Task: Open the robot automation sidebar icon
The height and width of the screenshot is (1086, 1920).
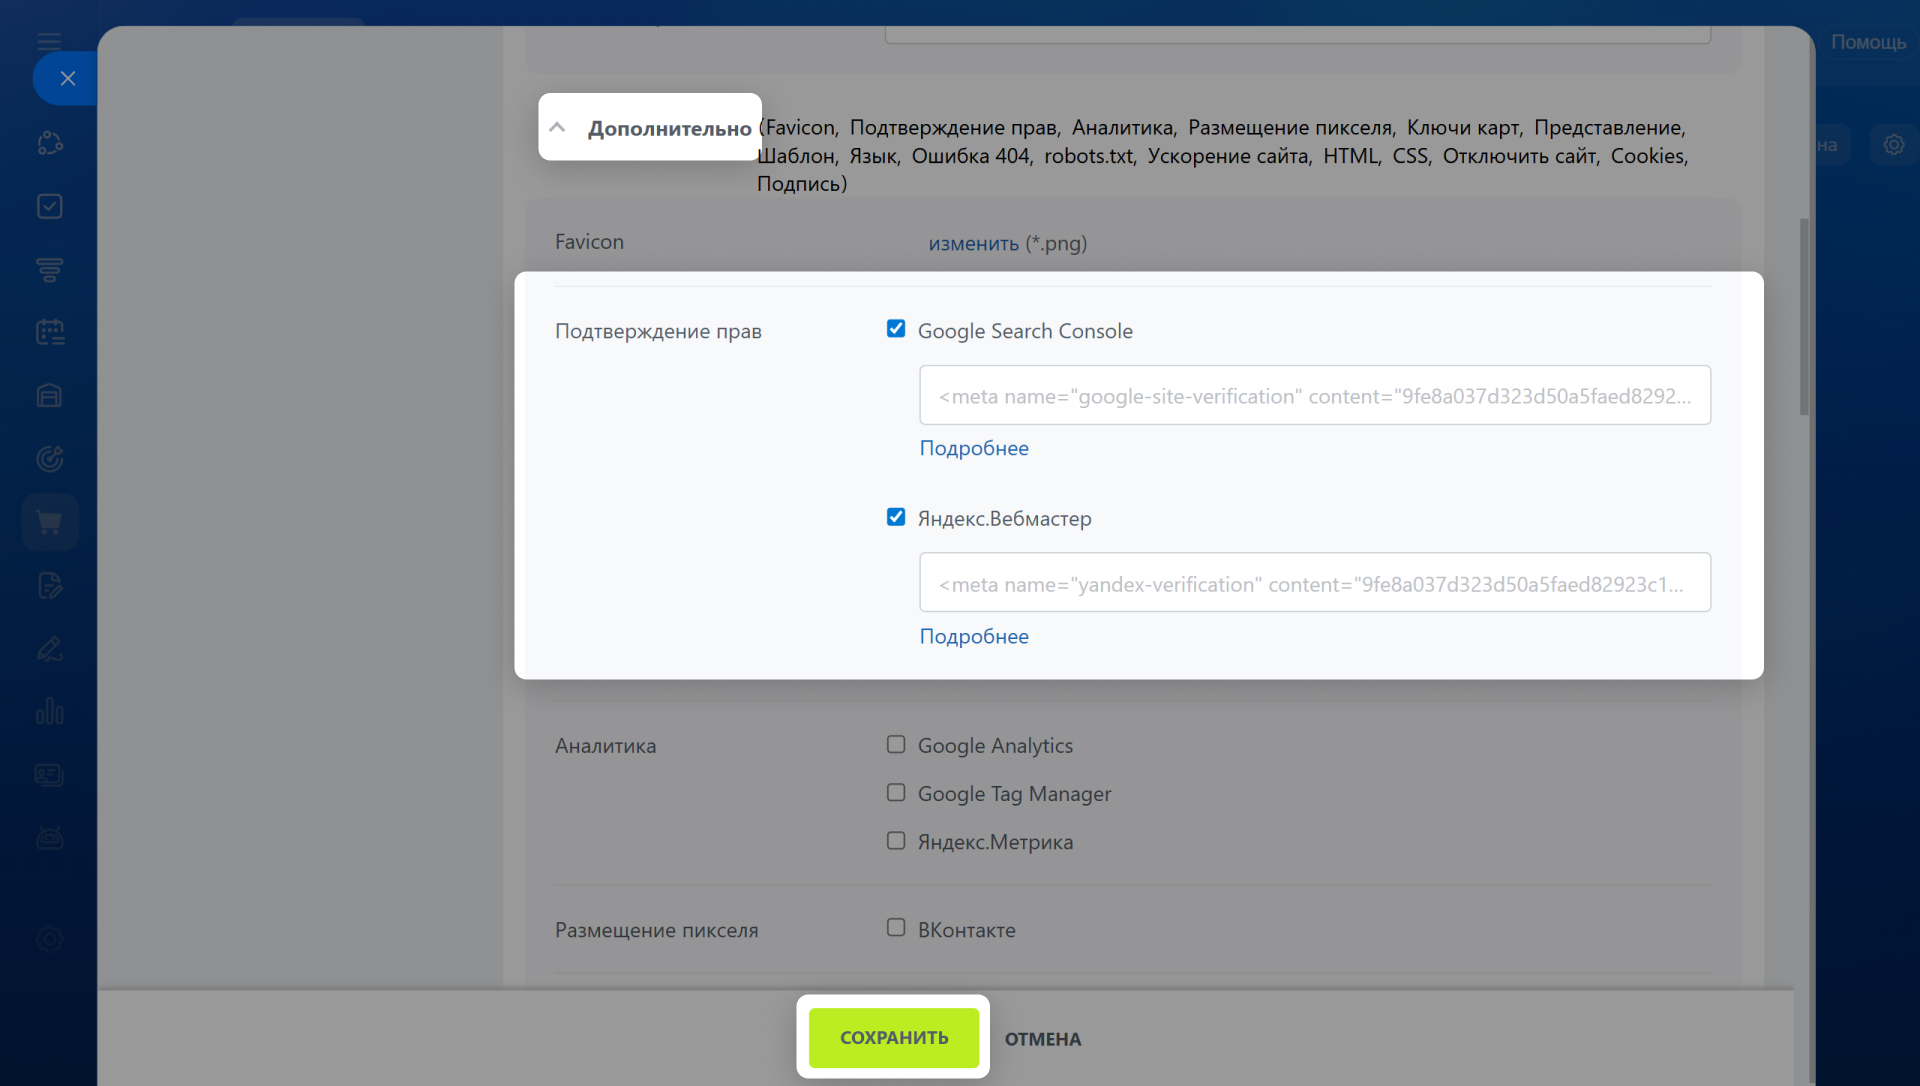Action: click(x=50, y=838)
